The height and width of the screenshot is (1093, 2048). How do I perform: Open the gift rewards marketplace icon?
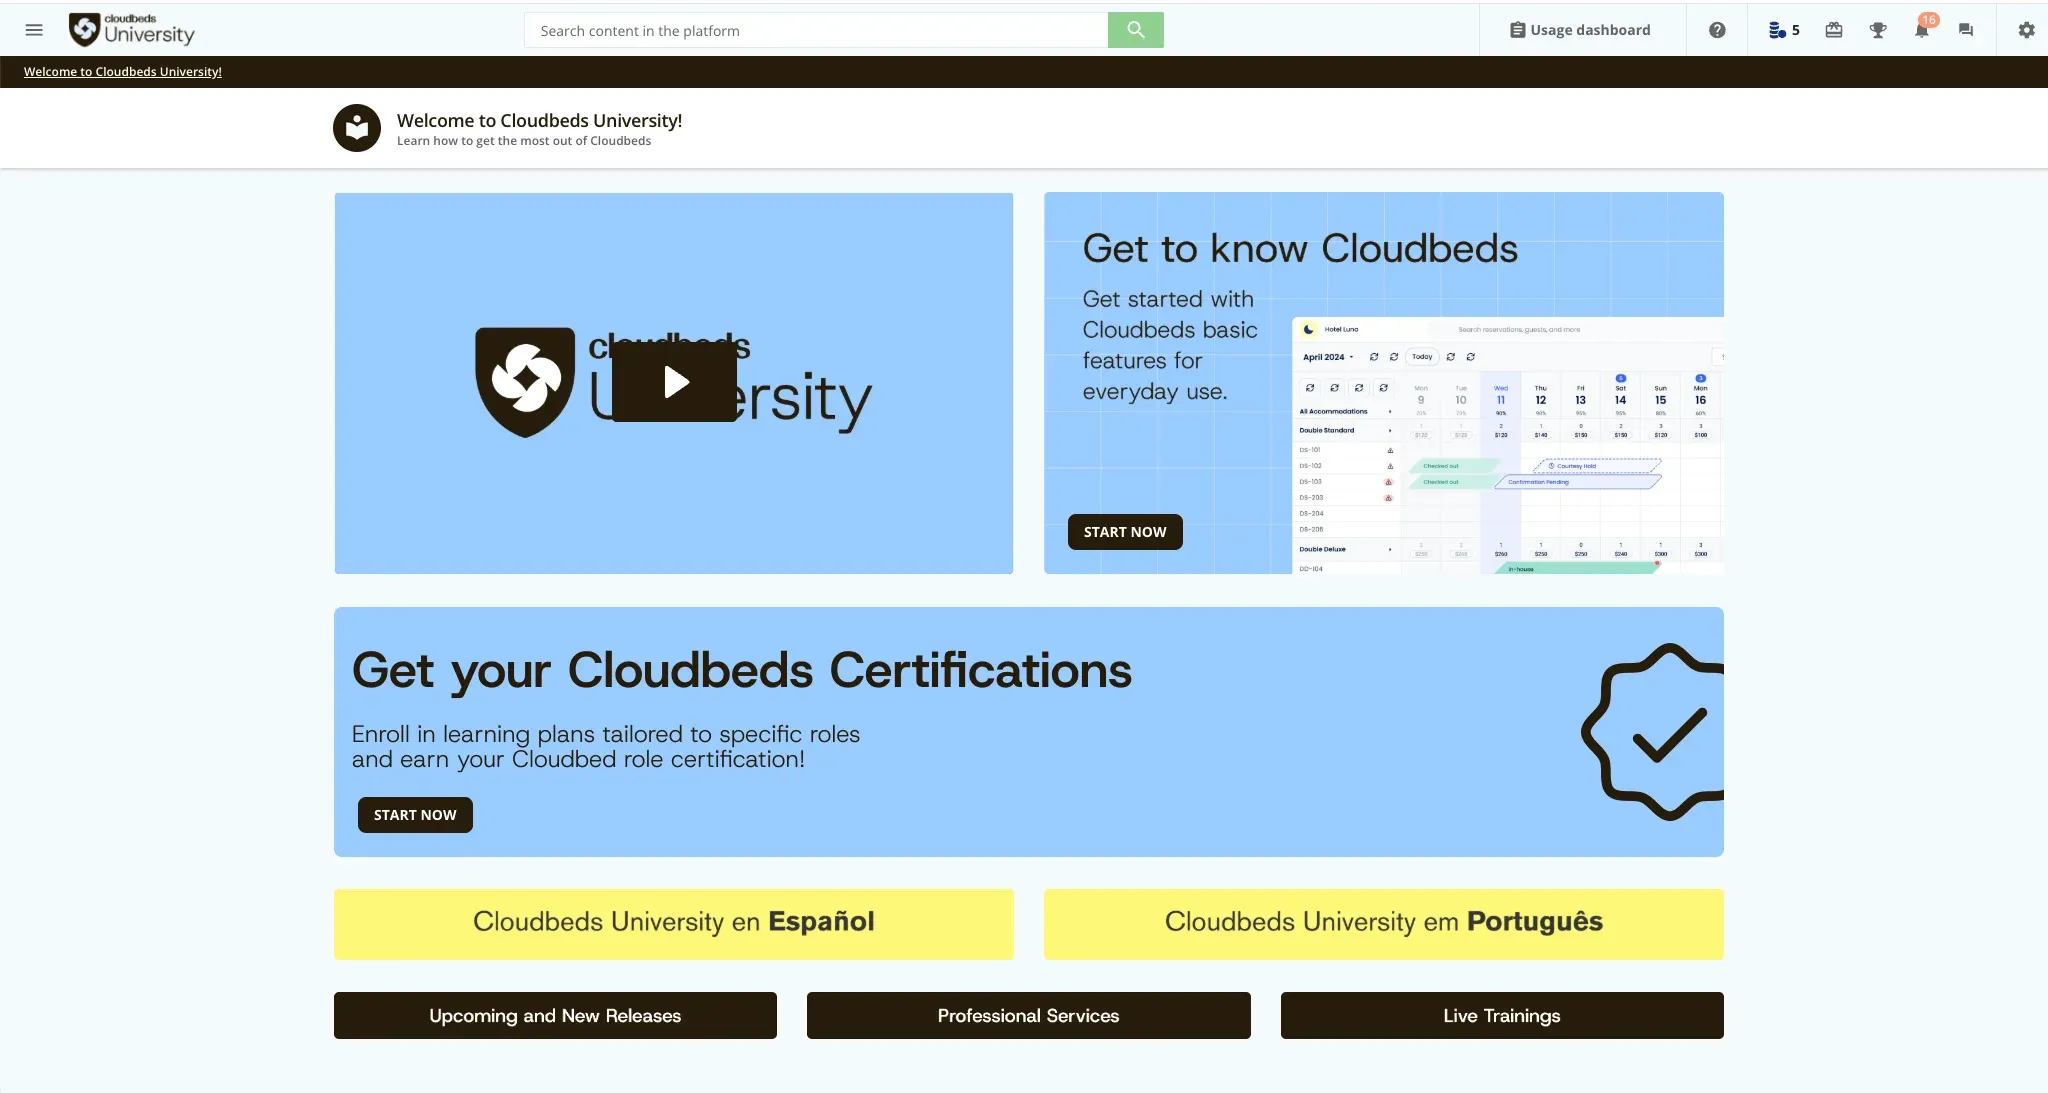(1834, 30)
